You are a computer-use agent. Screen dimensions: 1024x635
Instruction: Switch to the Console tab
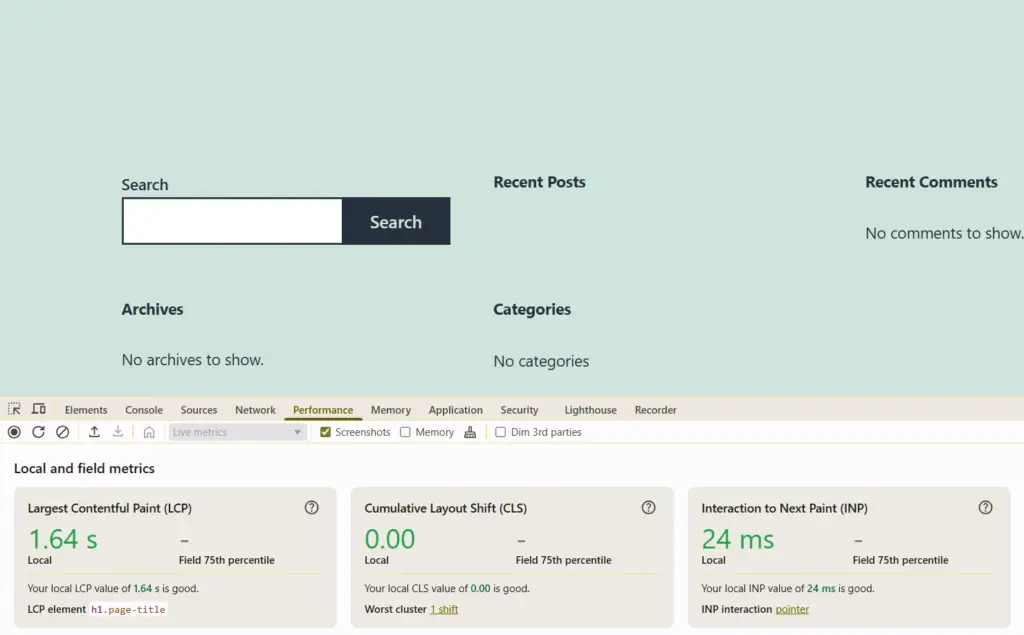pyautogui.click(x=144, y=410)
